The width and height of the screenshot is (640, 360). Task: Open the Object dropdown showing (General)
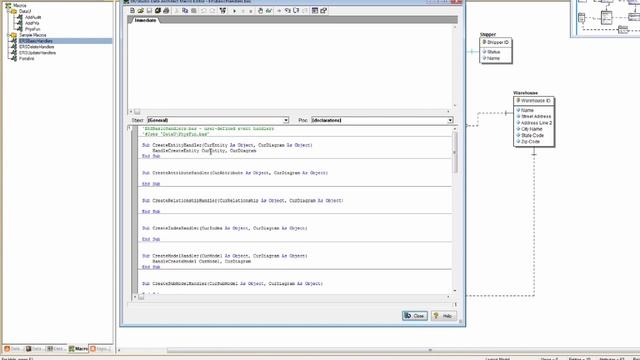[x=286, y=120]
